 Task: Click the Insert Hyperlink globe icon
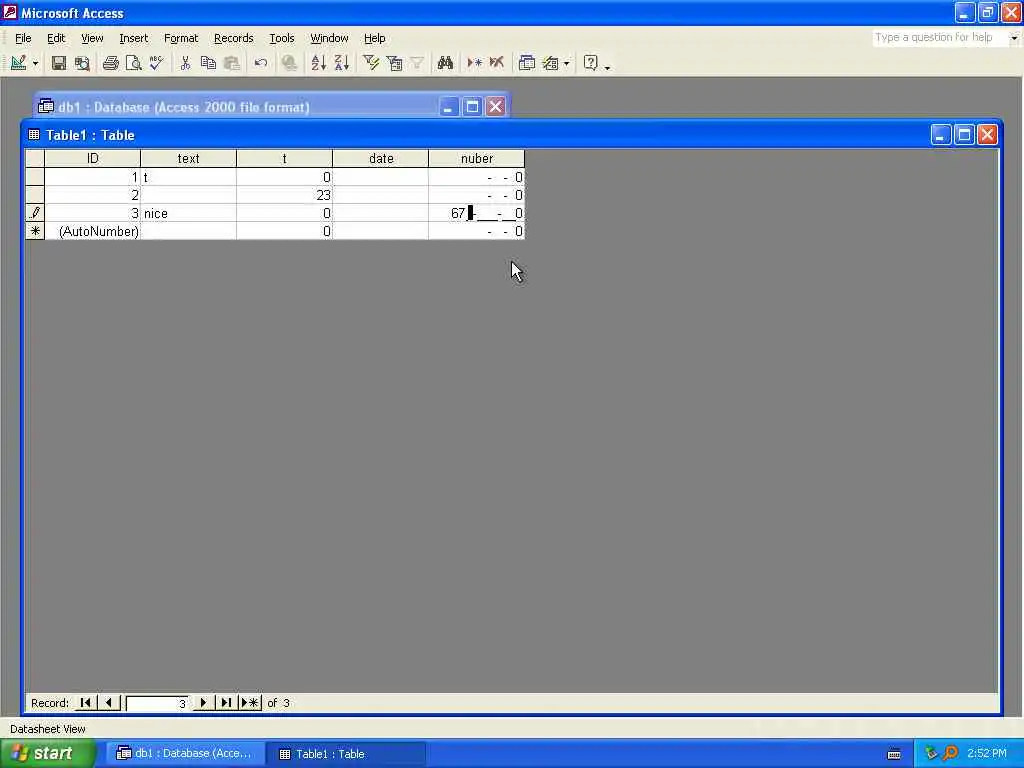[289, 63]
